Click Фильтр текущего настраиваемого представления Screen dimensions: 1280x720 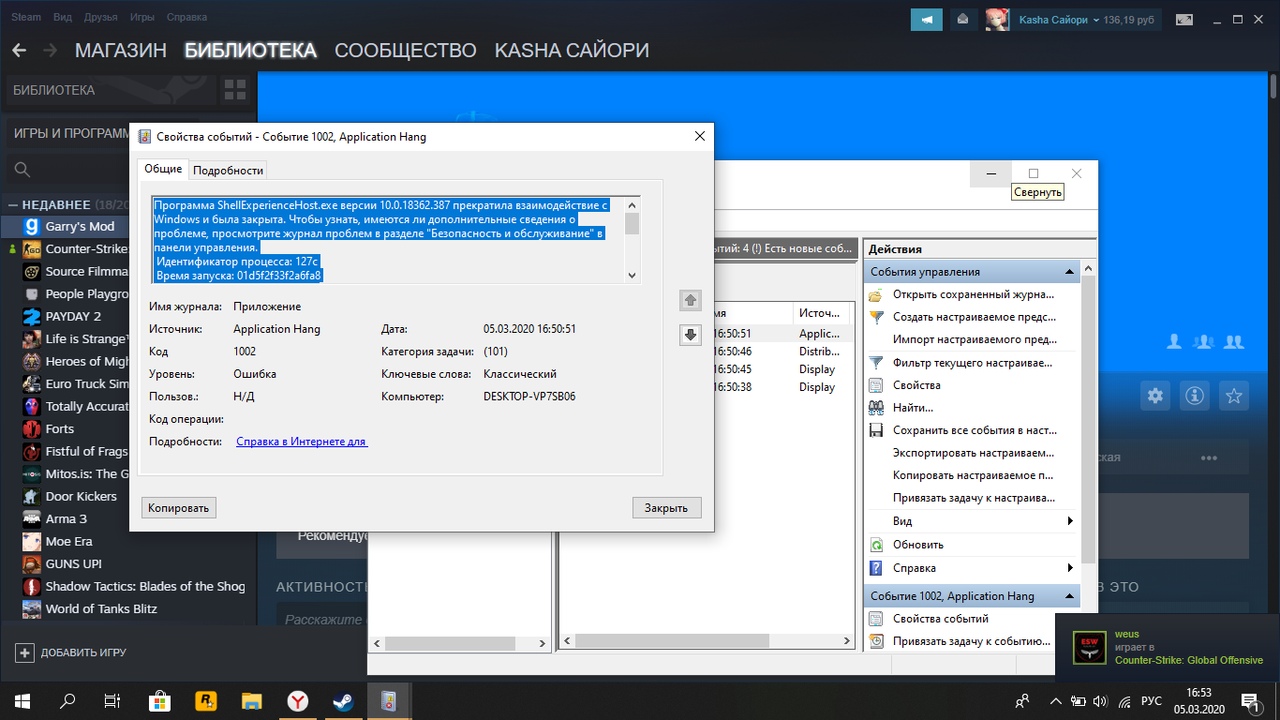[971, 362]
